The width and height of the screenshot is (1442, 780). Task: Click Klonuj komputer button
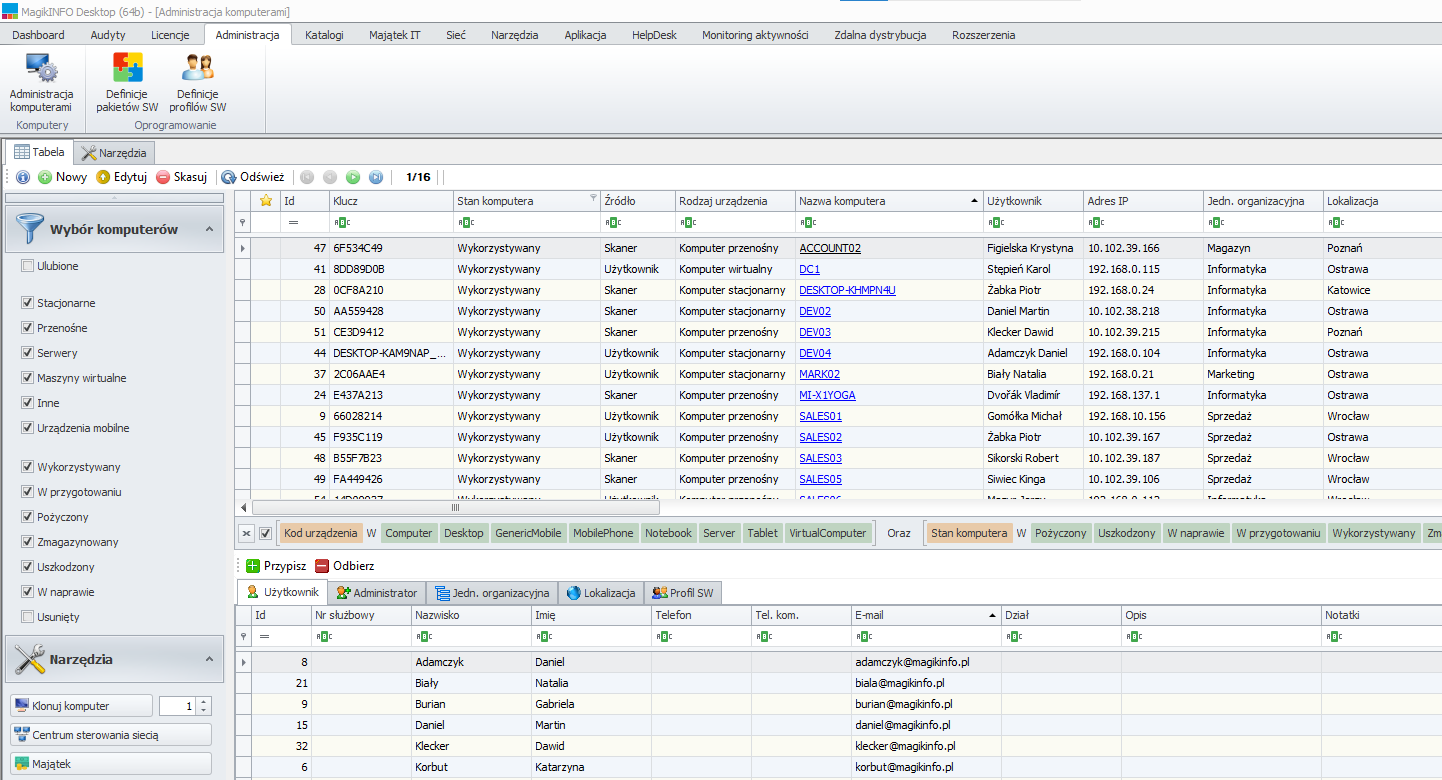(81, 706)
